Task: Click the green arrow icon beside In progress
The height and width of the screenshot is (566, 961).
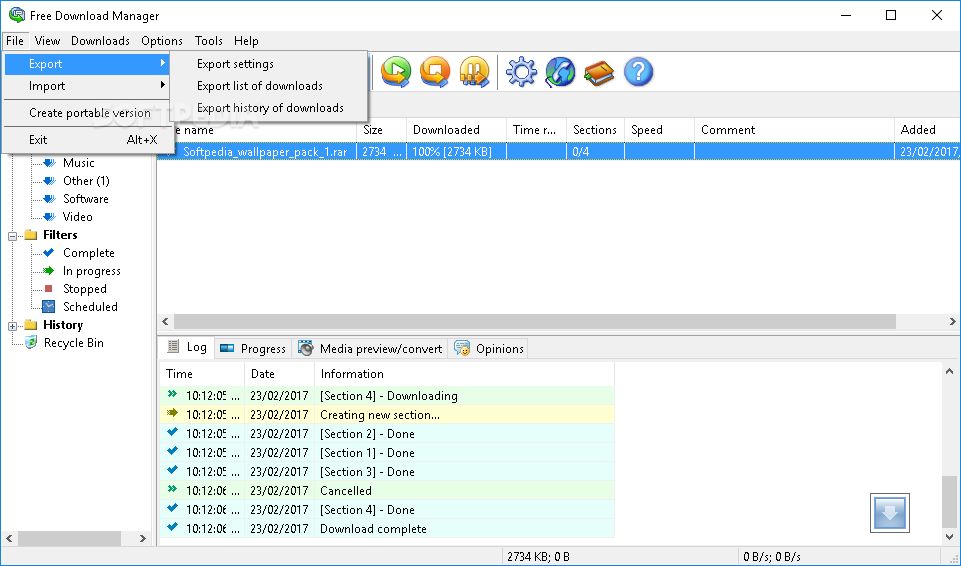Action: 49,270
